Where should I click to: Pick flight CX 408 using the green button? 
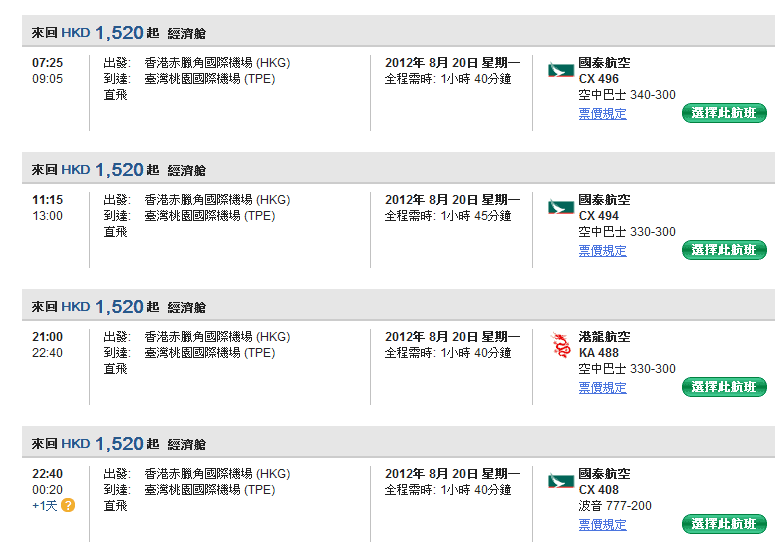point(724,524)
